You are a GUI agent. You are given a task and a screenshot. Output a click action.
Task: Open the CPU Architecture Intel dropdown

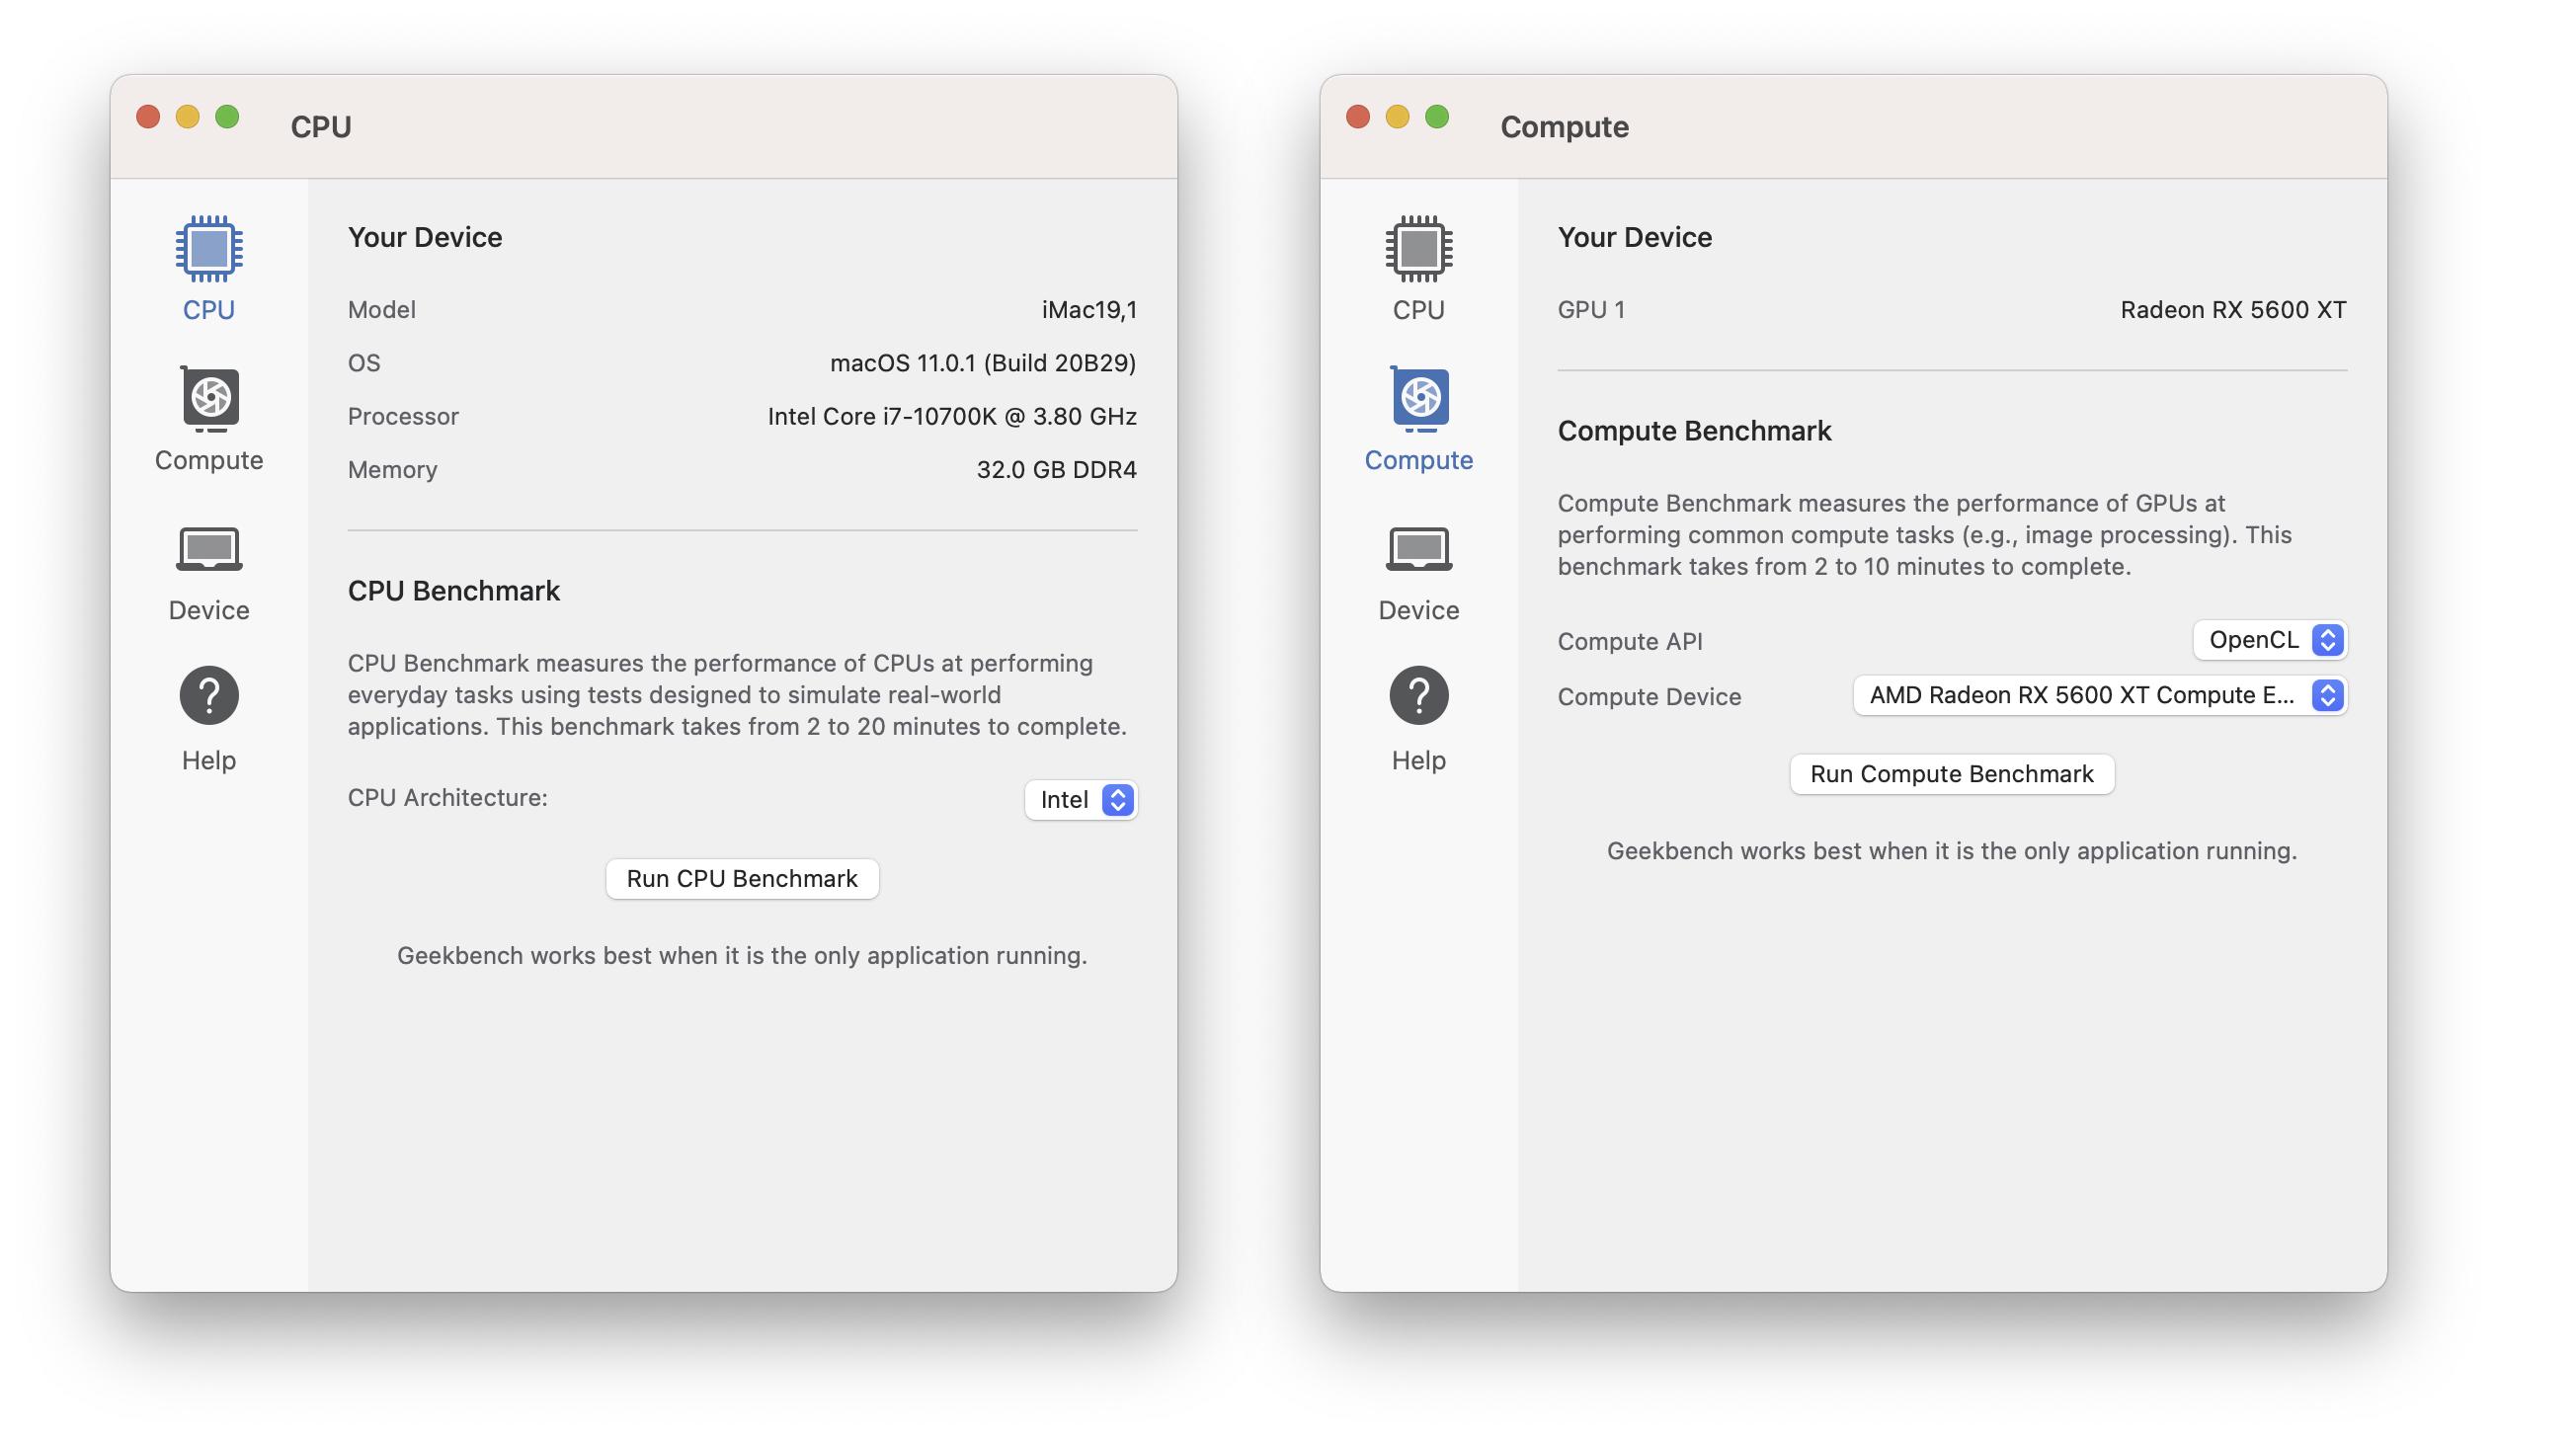1081,799
